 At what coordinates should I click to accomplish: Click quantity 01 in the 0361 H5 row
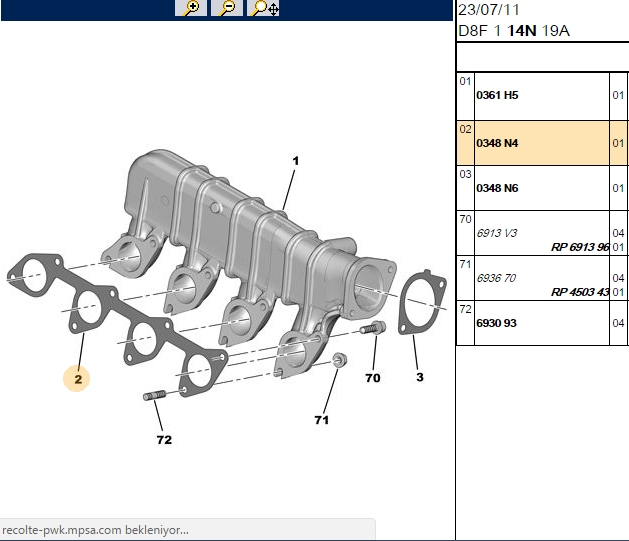(618, 95)
